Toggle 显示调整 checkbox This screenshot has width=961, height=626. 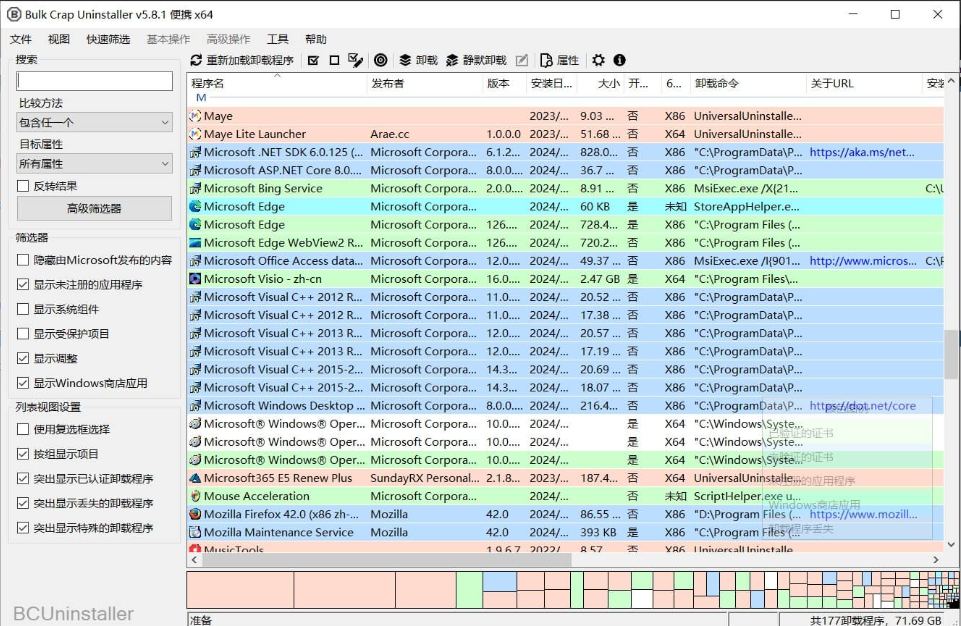tap(23, 358)
